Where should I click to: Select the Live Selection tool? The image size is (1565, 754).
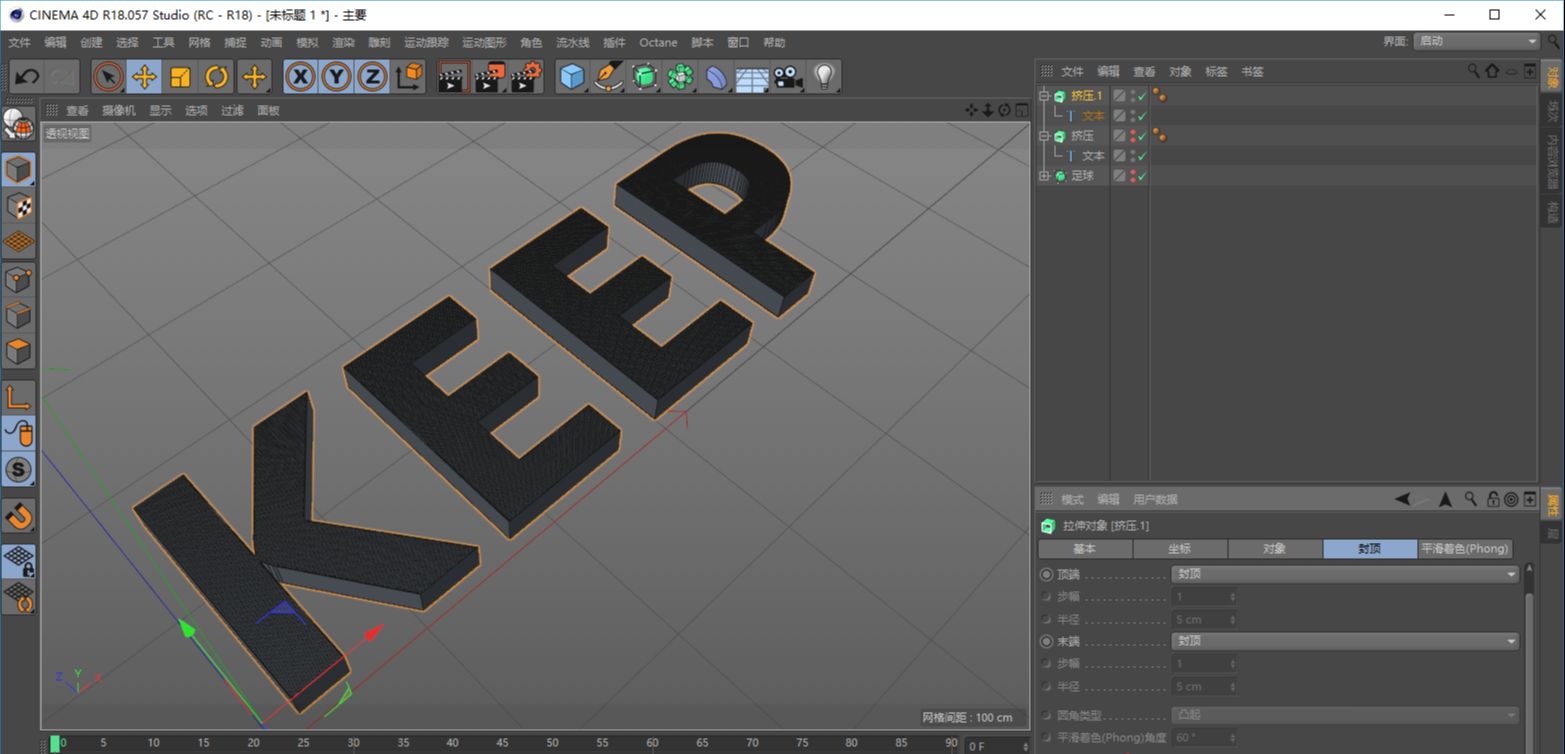coord(108,76)
